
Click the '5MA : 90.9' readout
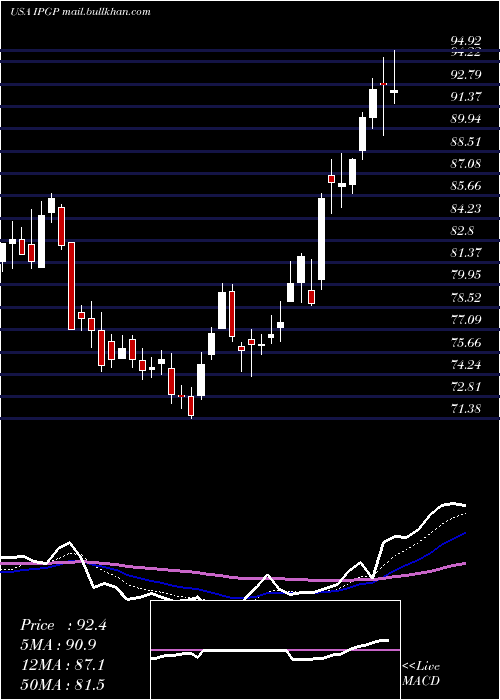click(58, 645)
